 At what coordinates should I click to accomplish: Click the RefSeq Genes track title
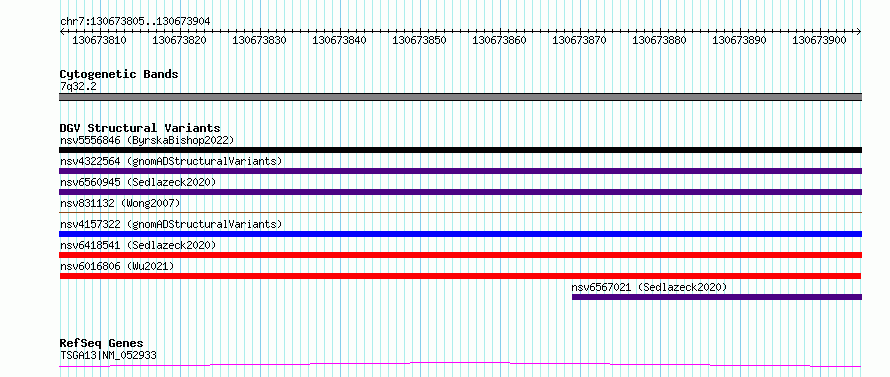coord(101,344)
